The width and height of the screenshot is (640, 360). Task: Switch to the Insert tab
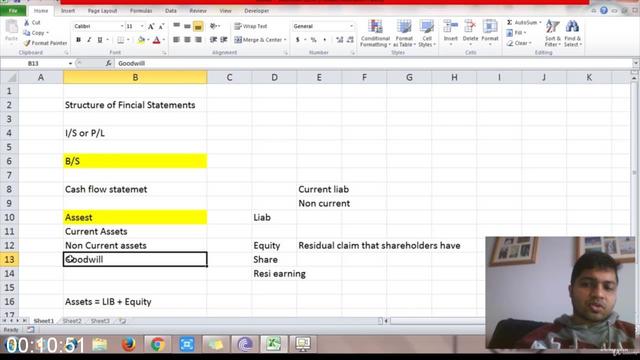[68, 11]
